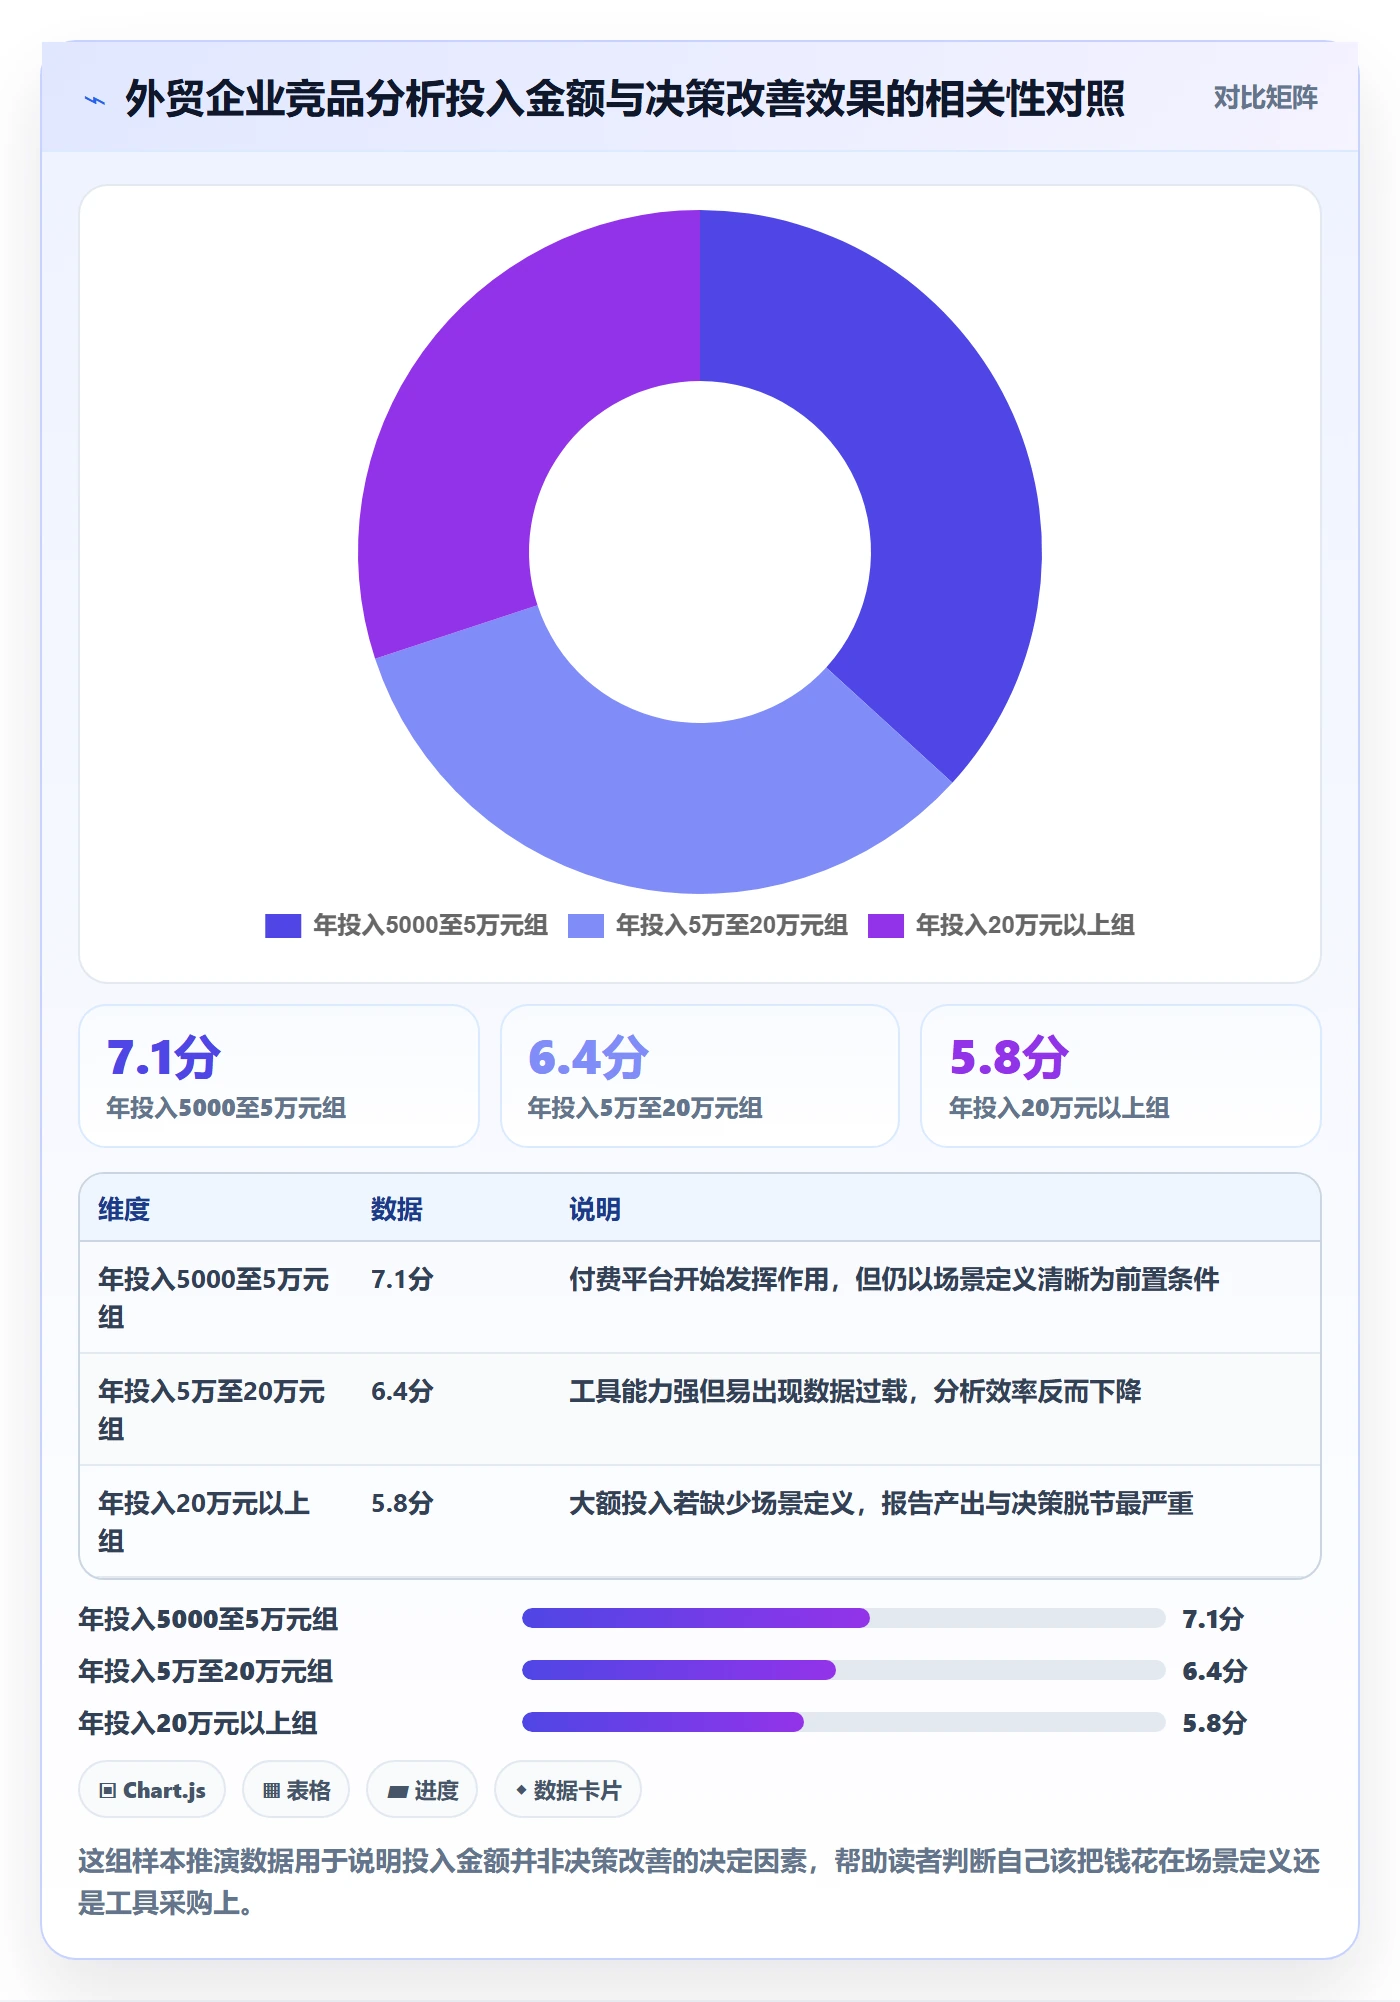The height and width of the screenshot is (2002, 1400).
Task: Click the 数据卡片 tag chip
Action: point(568,1790)
